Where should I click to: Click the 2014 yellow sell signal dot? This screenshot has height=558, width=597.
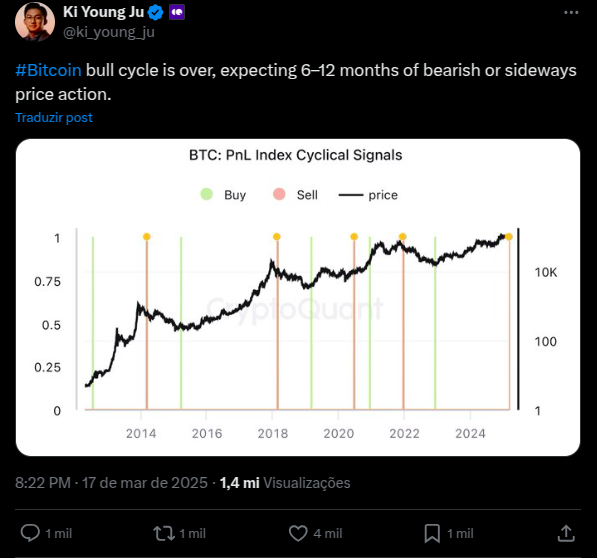(x=147, y=237)
